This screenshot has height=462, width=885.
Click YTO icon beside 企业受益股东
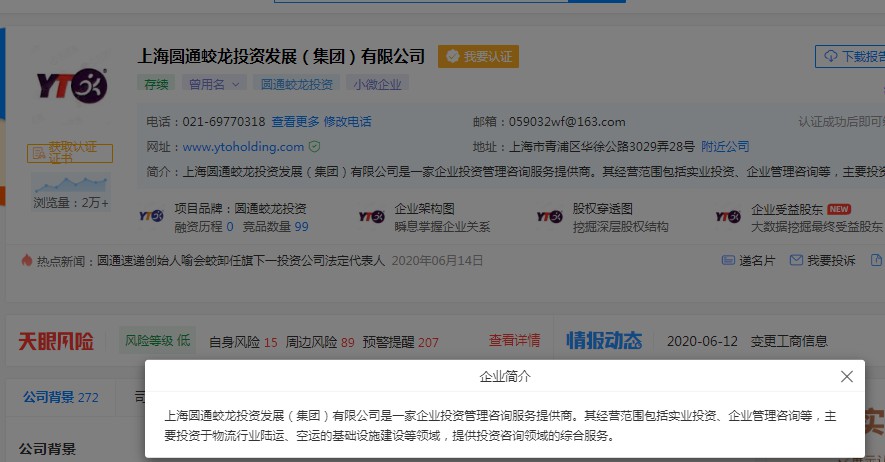[x=728, y=216]
